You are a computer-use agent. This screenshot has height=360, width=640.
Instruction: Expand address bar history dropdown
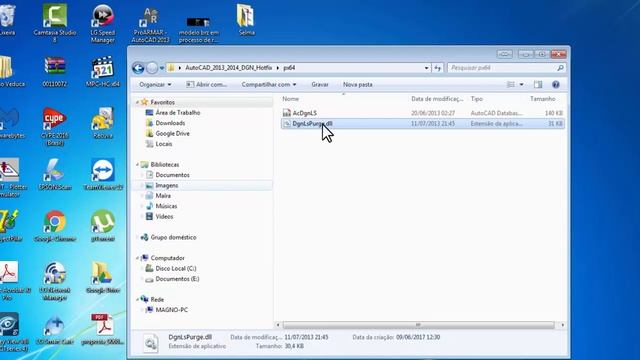tap(427, 68)
